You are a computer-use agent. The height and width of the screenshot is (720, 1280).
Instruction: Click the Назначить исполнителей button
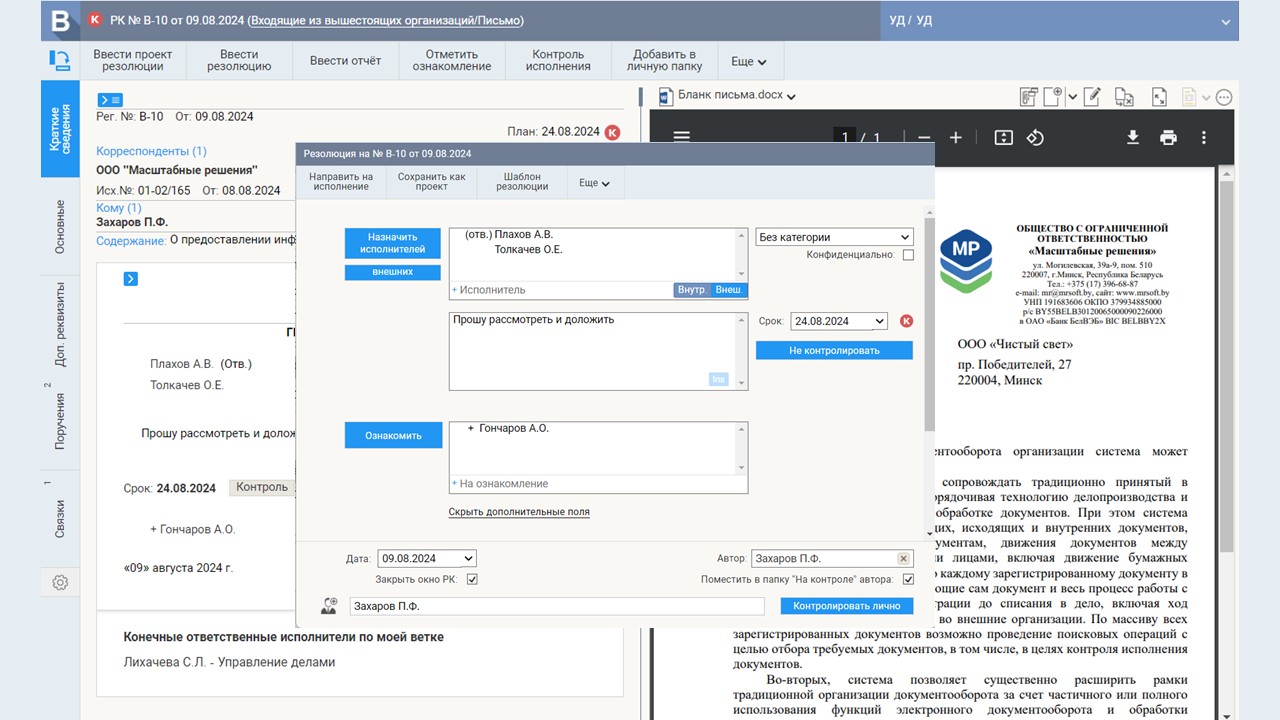coord(393,243)
